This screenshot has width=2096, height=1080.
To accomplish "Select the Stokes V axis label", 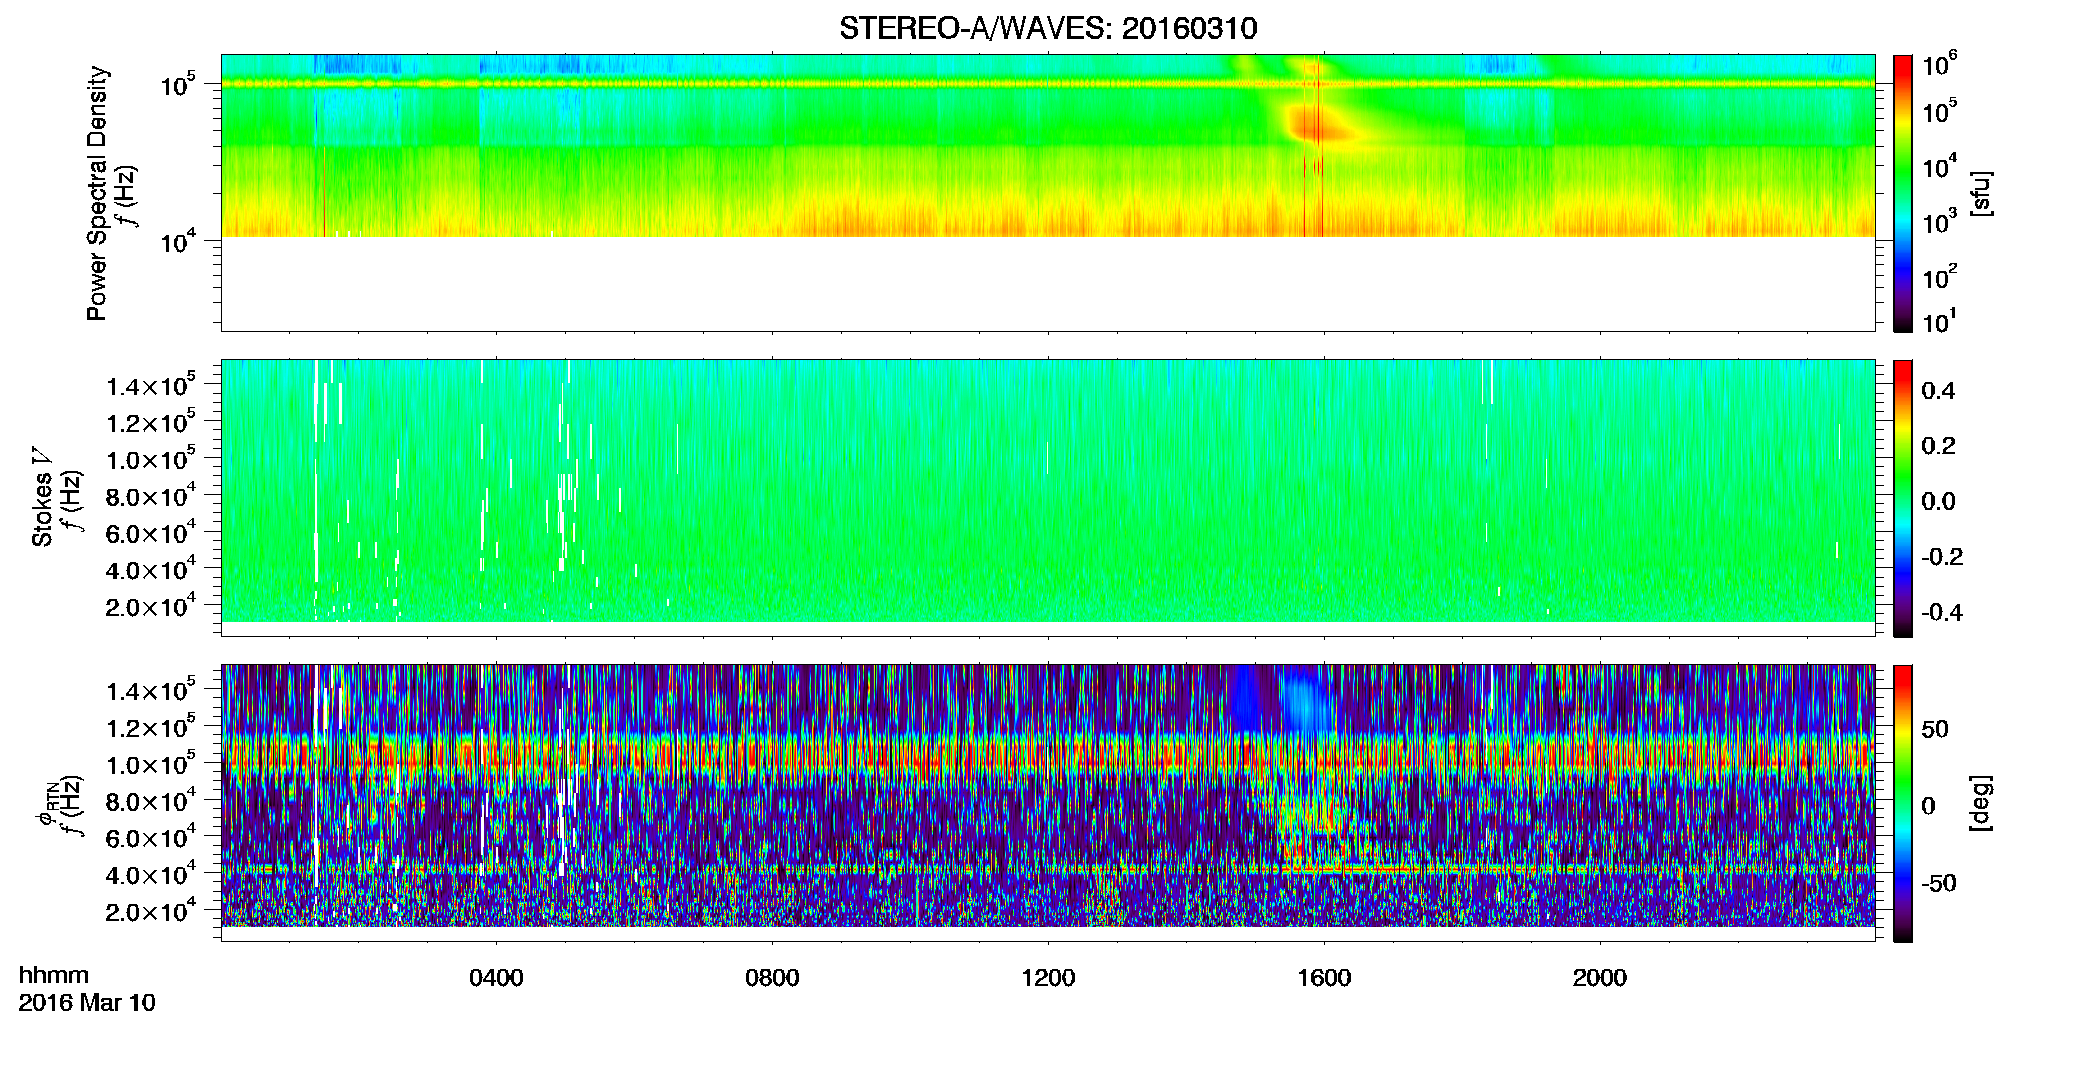I will click(x=42, y=497).
